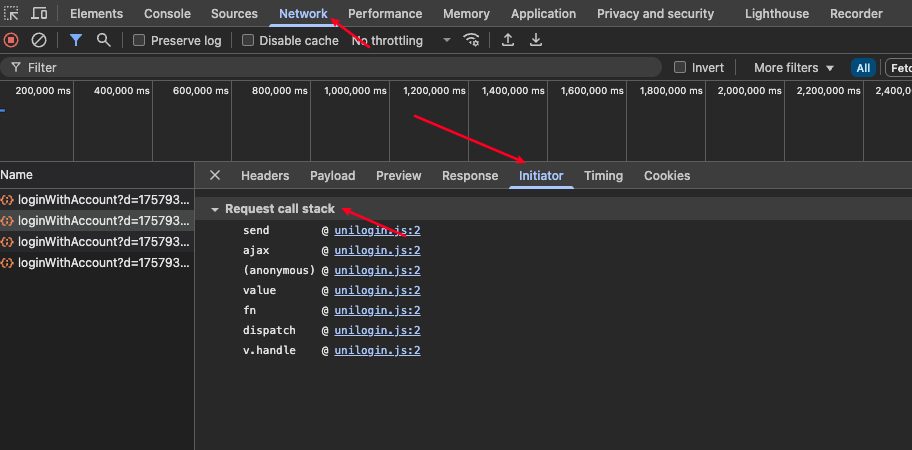Toggle the device toolbar icon
The height and width of the screenshot is (450, 912).
39,13
